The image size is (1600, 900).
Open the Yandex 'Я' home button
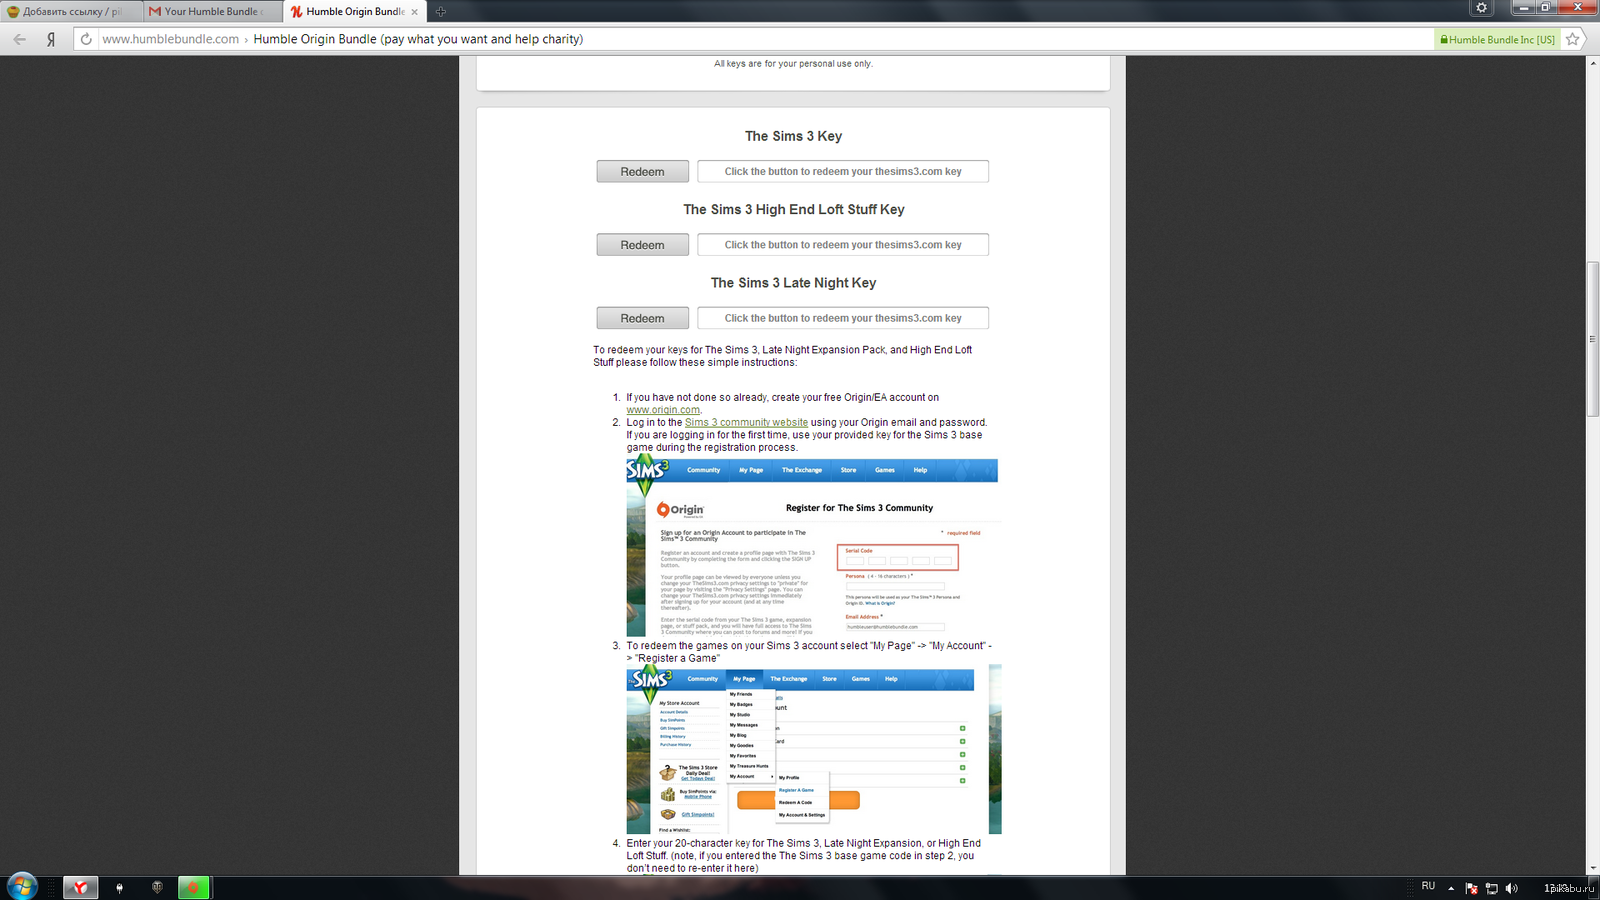[51, 39]
